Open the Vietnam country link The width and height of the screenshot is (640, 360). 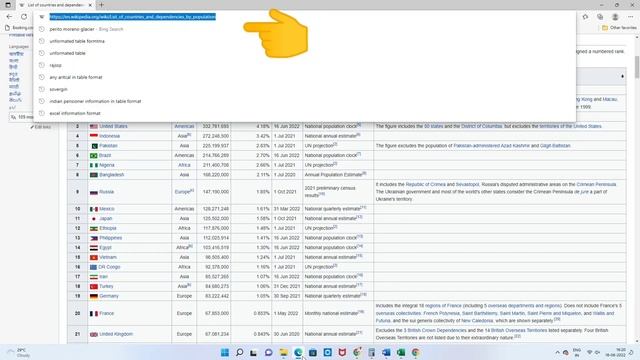coord(108,258)
